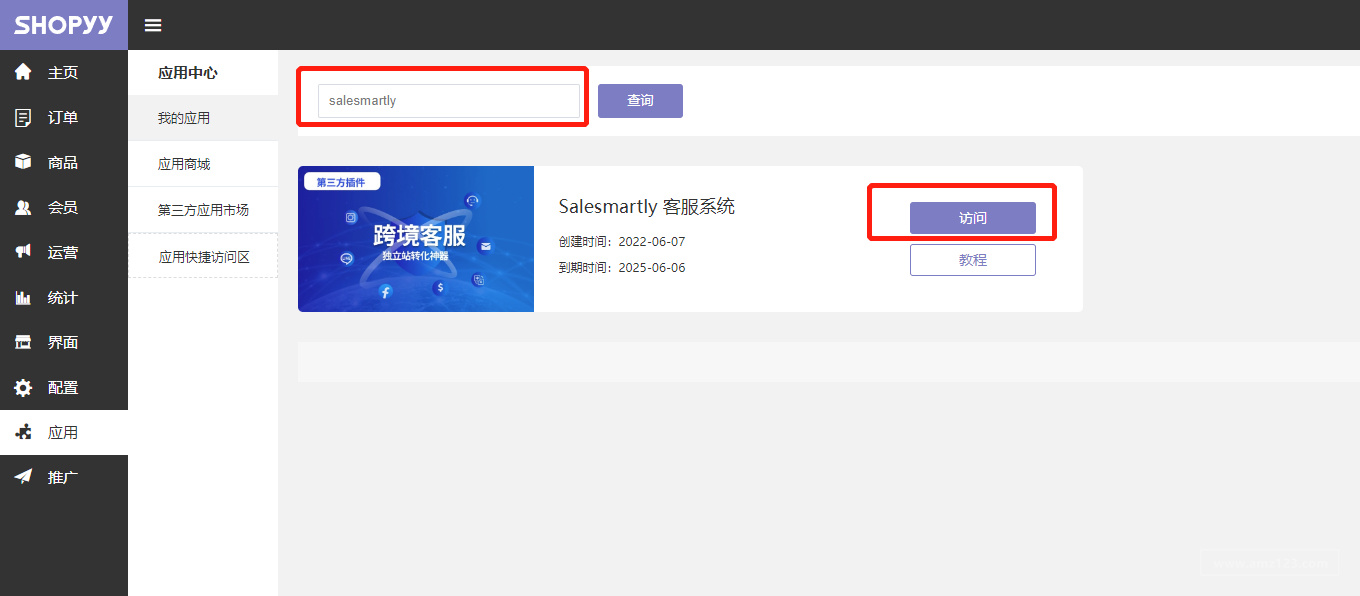This screenshot has height=596, width=1360.
Task: Open the 运营 sidebar menu
Action: coord(64,252)
